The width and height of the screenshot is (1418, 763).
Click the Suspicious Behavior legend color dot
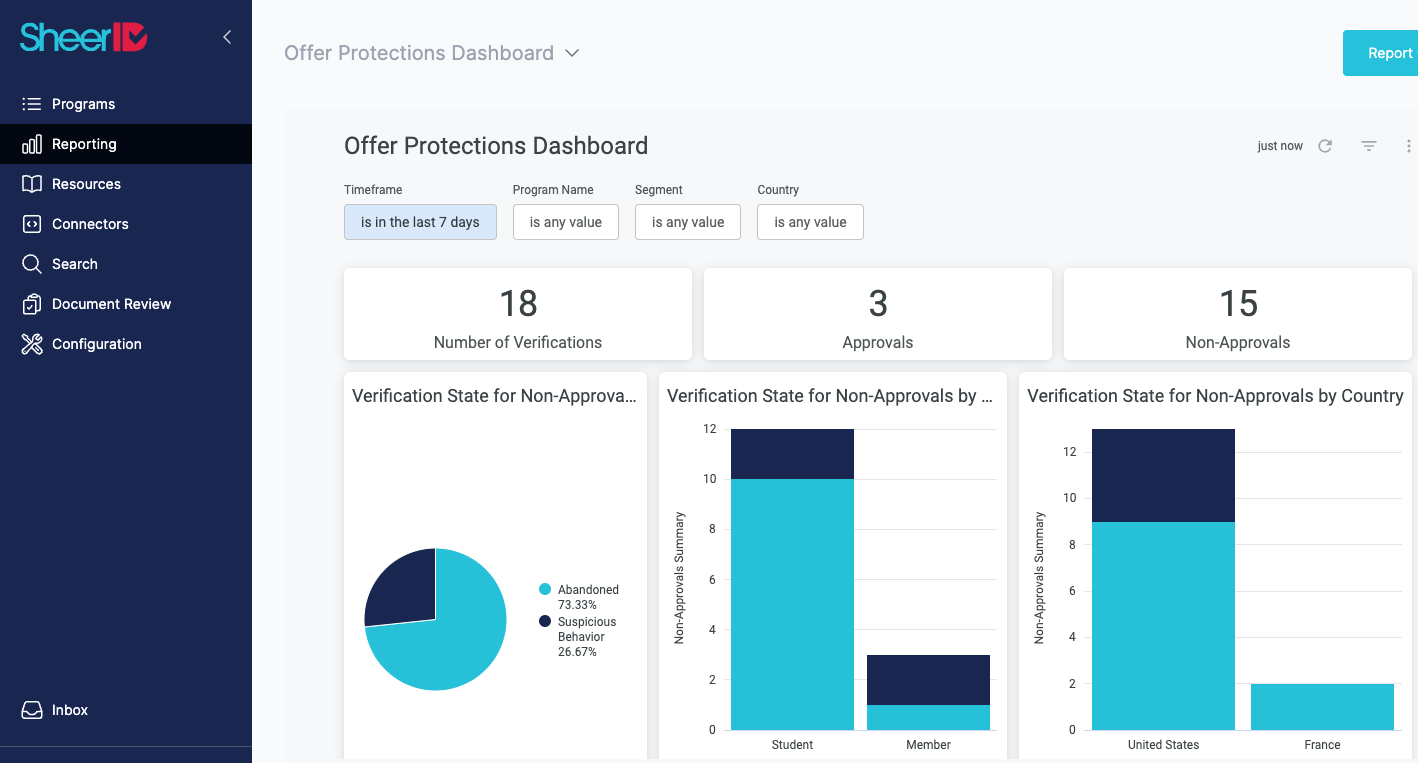pos(545,622)
